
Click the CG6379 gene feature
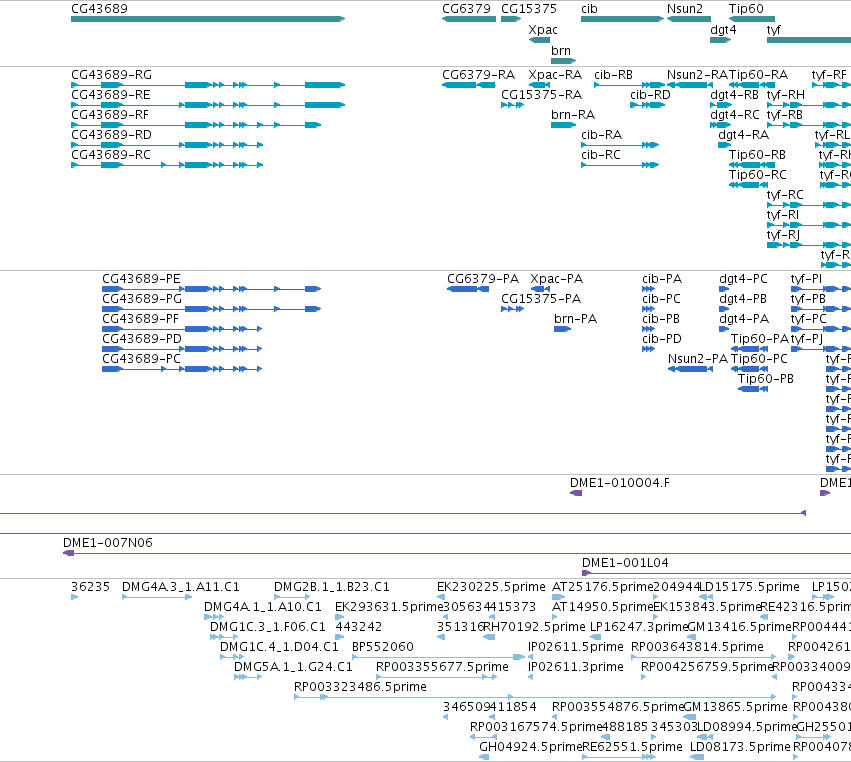point(469,19)
